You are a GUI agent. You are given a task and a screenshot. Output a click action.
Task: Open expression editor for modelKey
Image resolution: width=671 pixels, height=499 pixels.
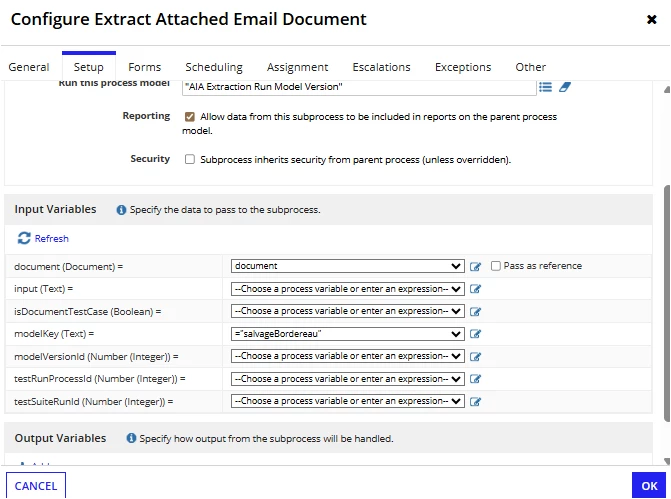click(x=475, y=334)
